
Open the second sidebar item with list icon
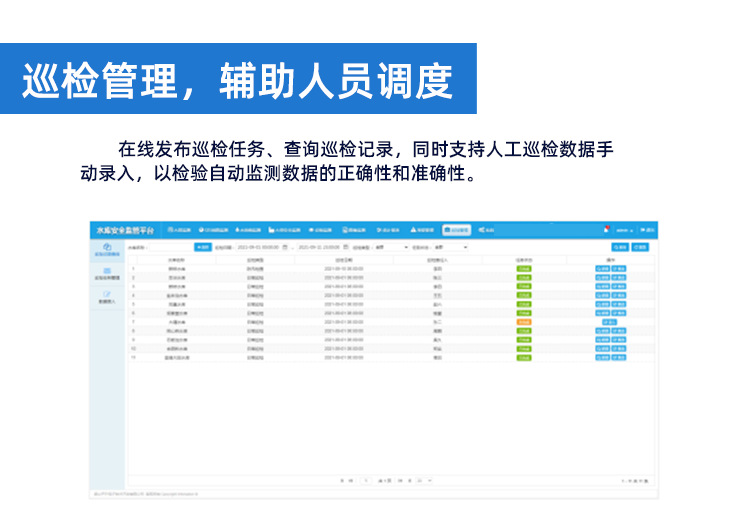coord(107,274)
